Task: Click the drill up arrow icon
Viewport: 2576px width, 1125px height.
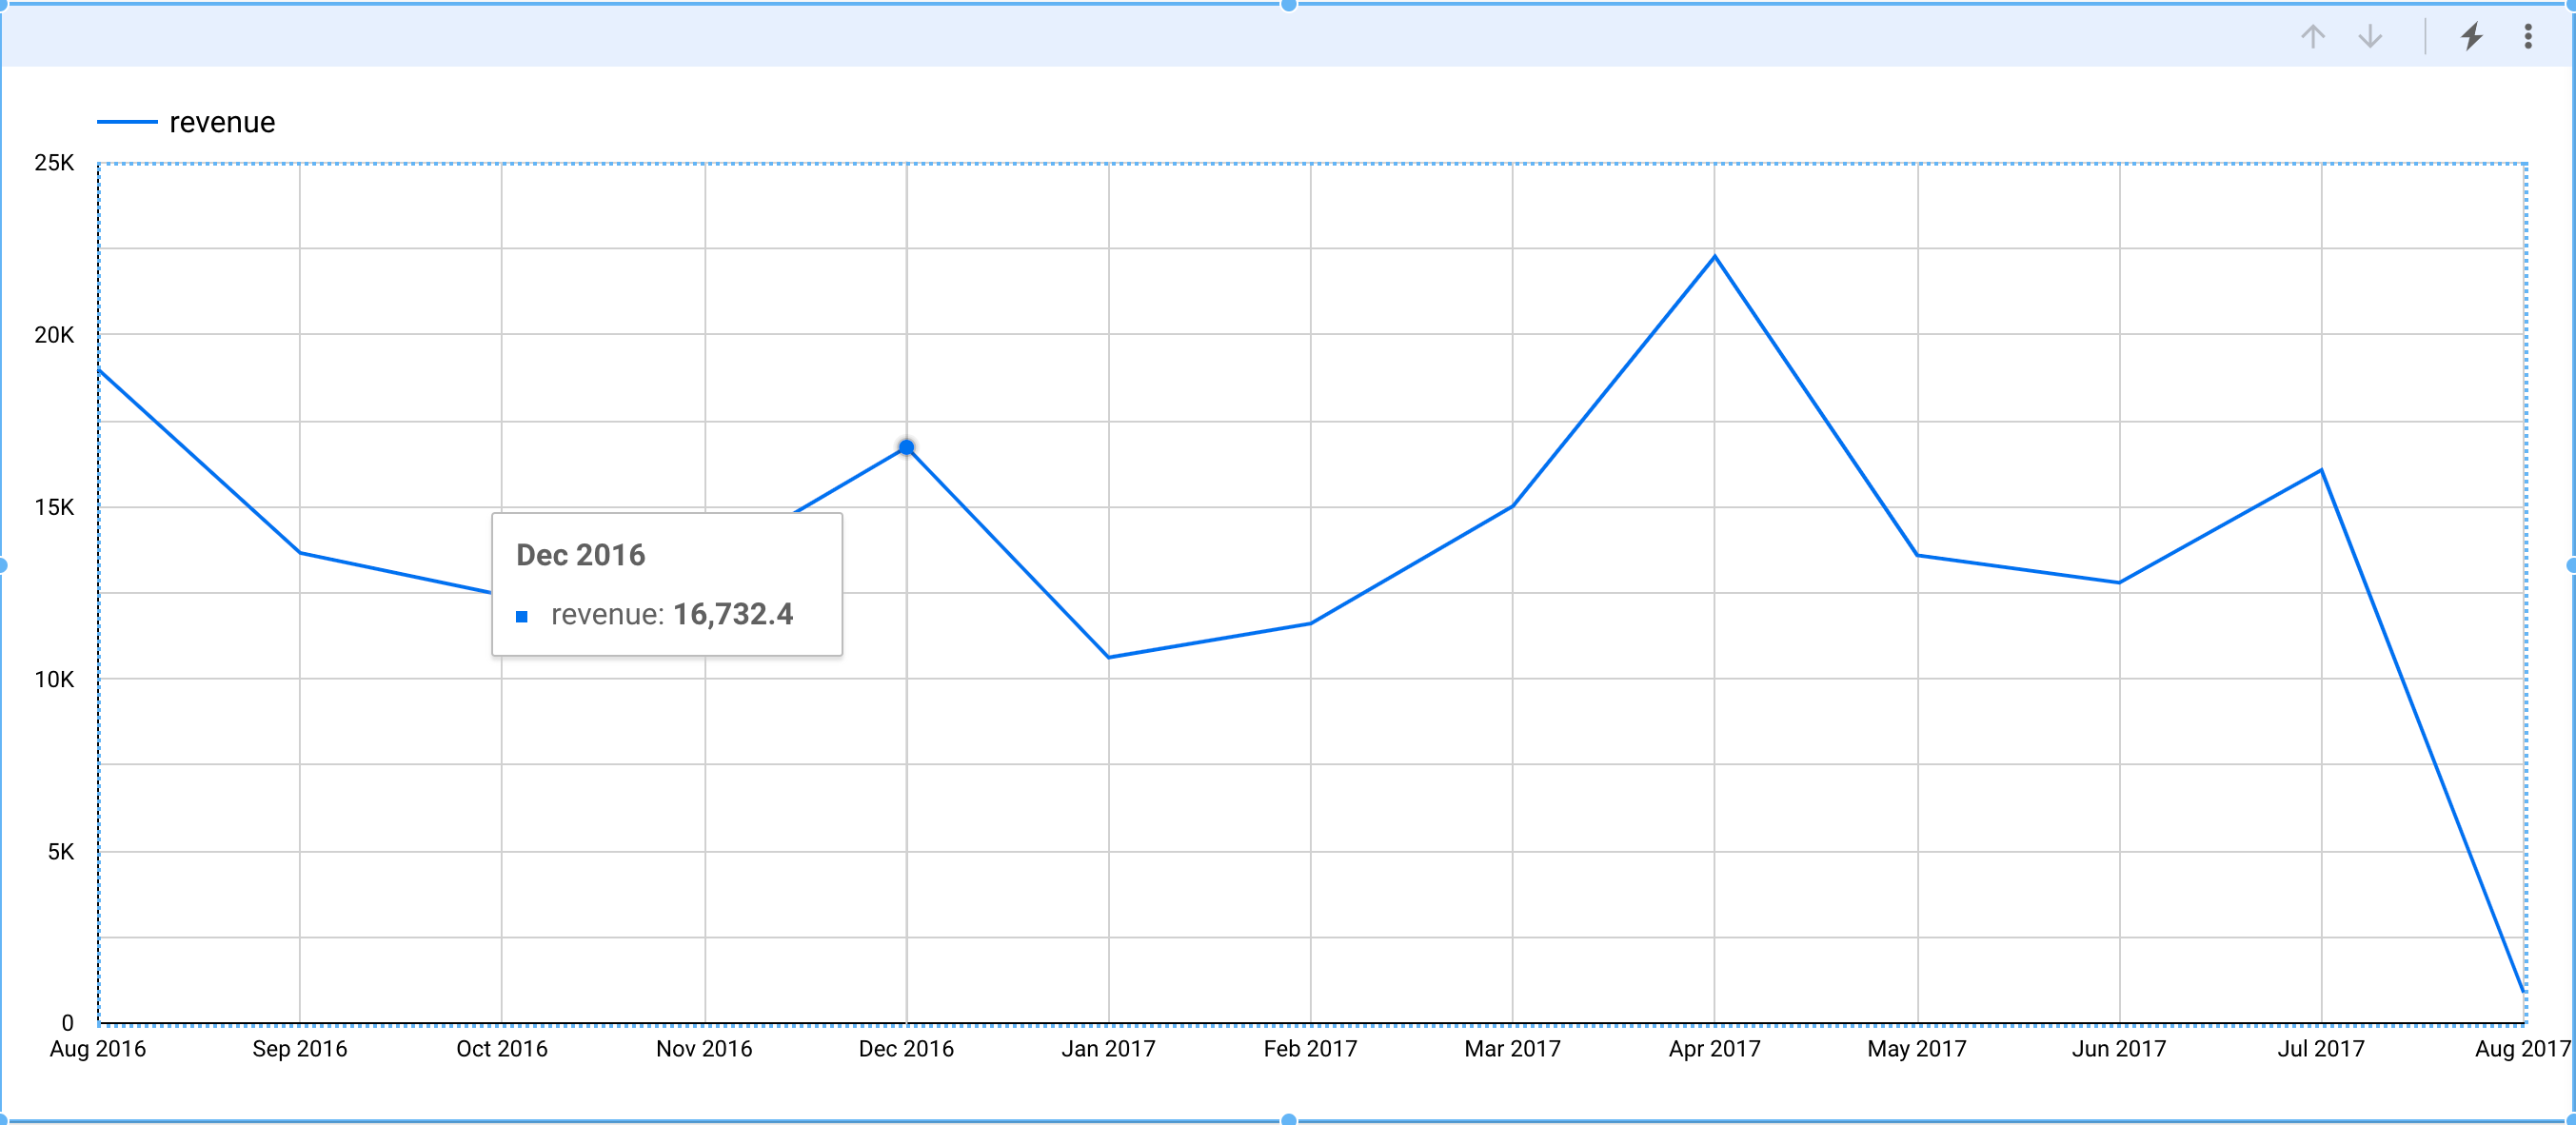Action: click(2312, 37)
